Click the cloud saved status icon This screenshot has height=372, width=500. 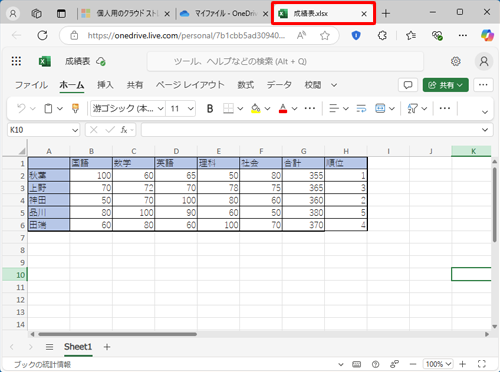click(101, 61)
